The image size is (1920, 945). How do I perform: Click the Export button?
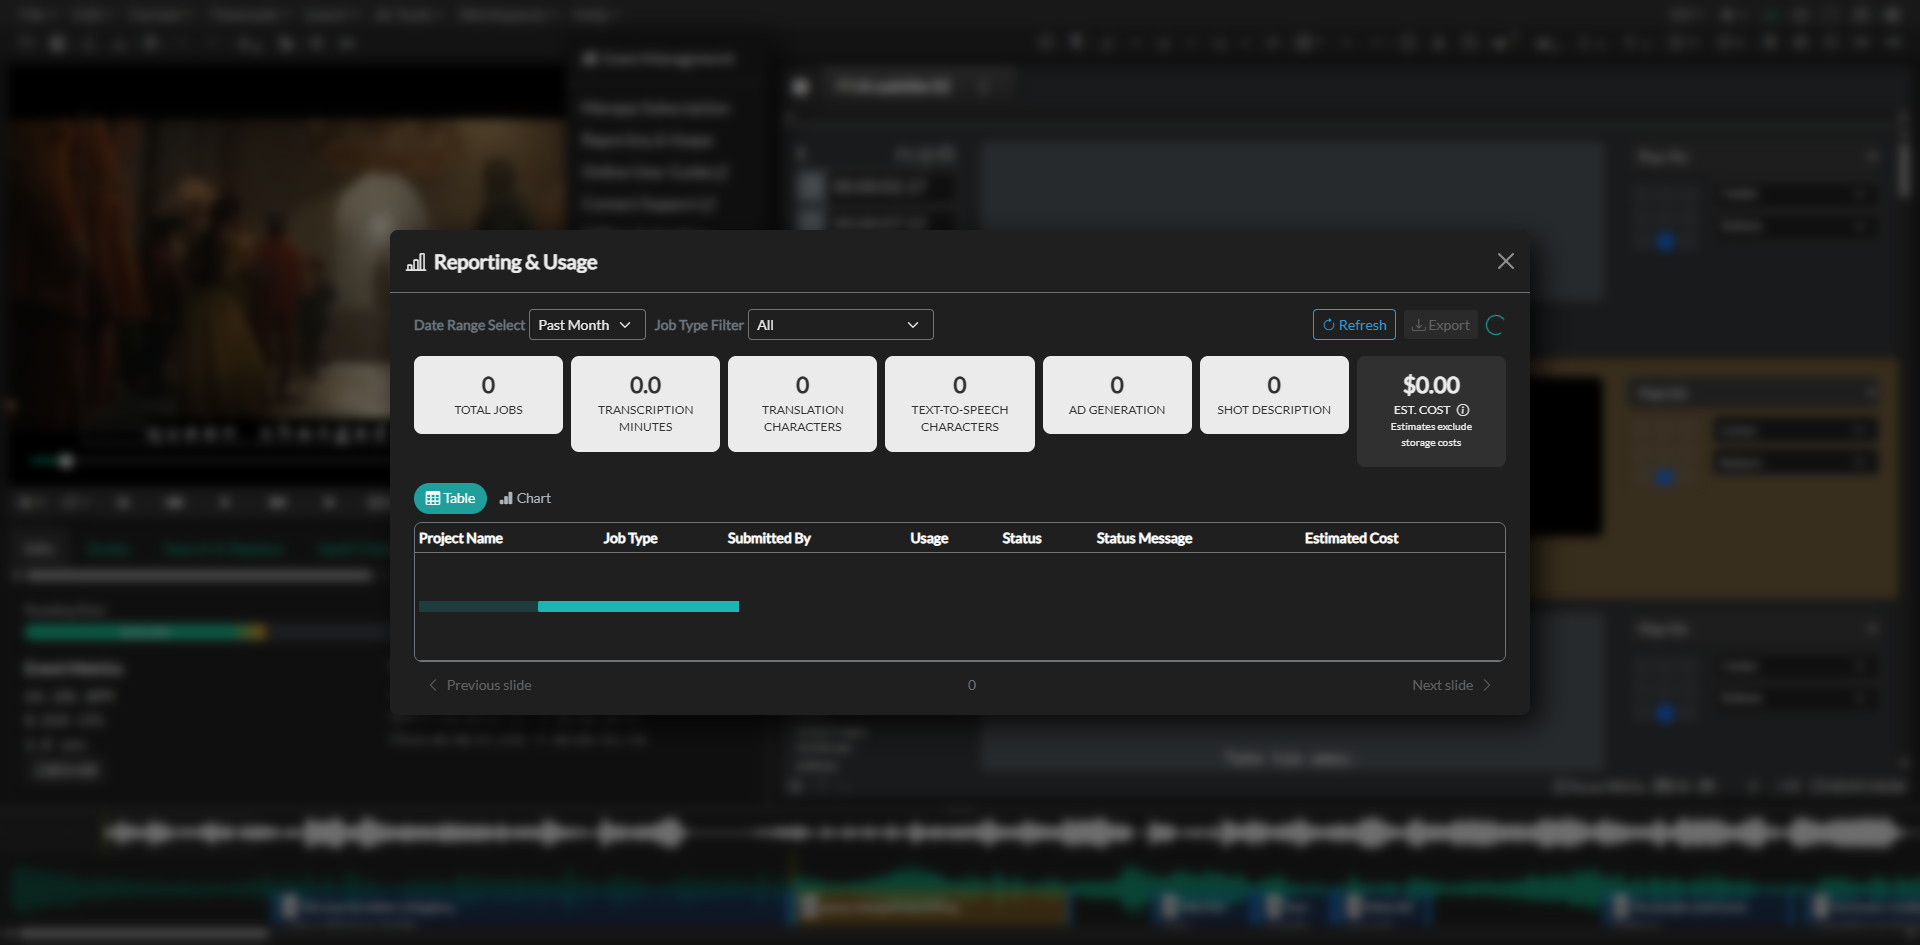tap(1440, 325)
